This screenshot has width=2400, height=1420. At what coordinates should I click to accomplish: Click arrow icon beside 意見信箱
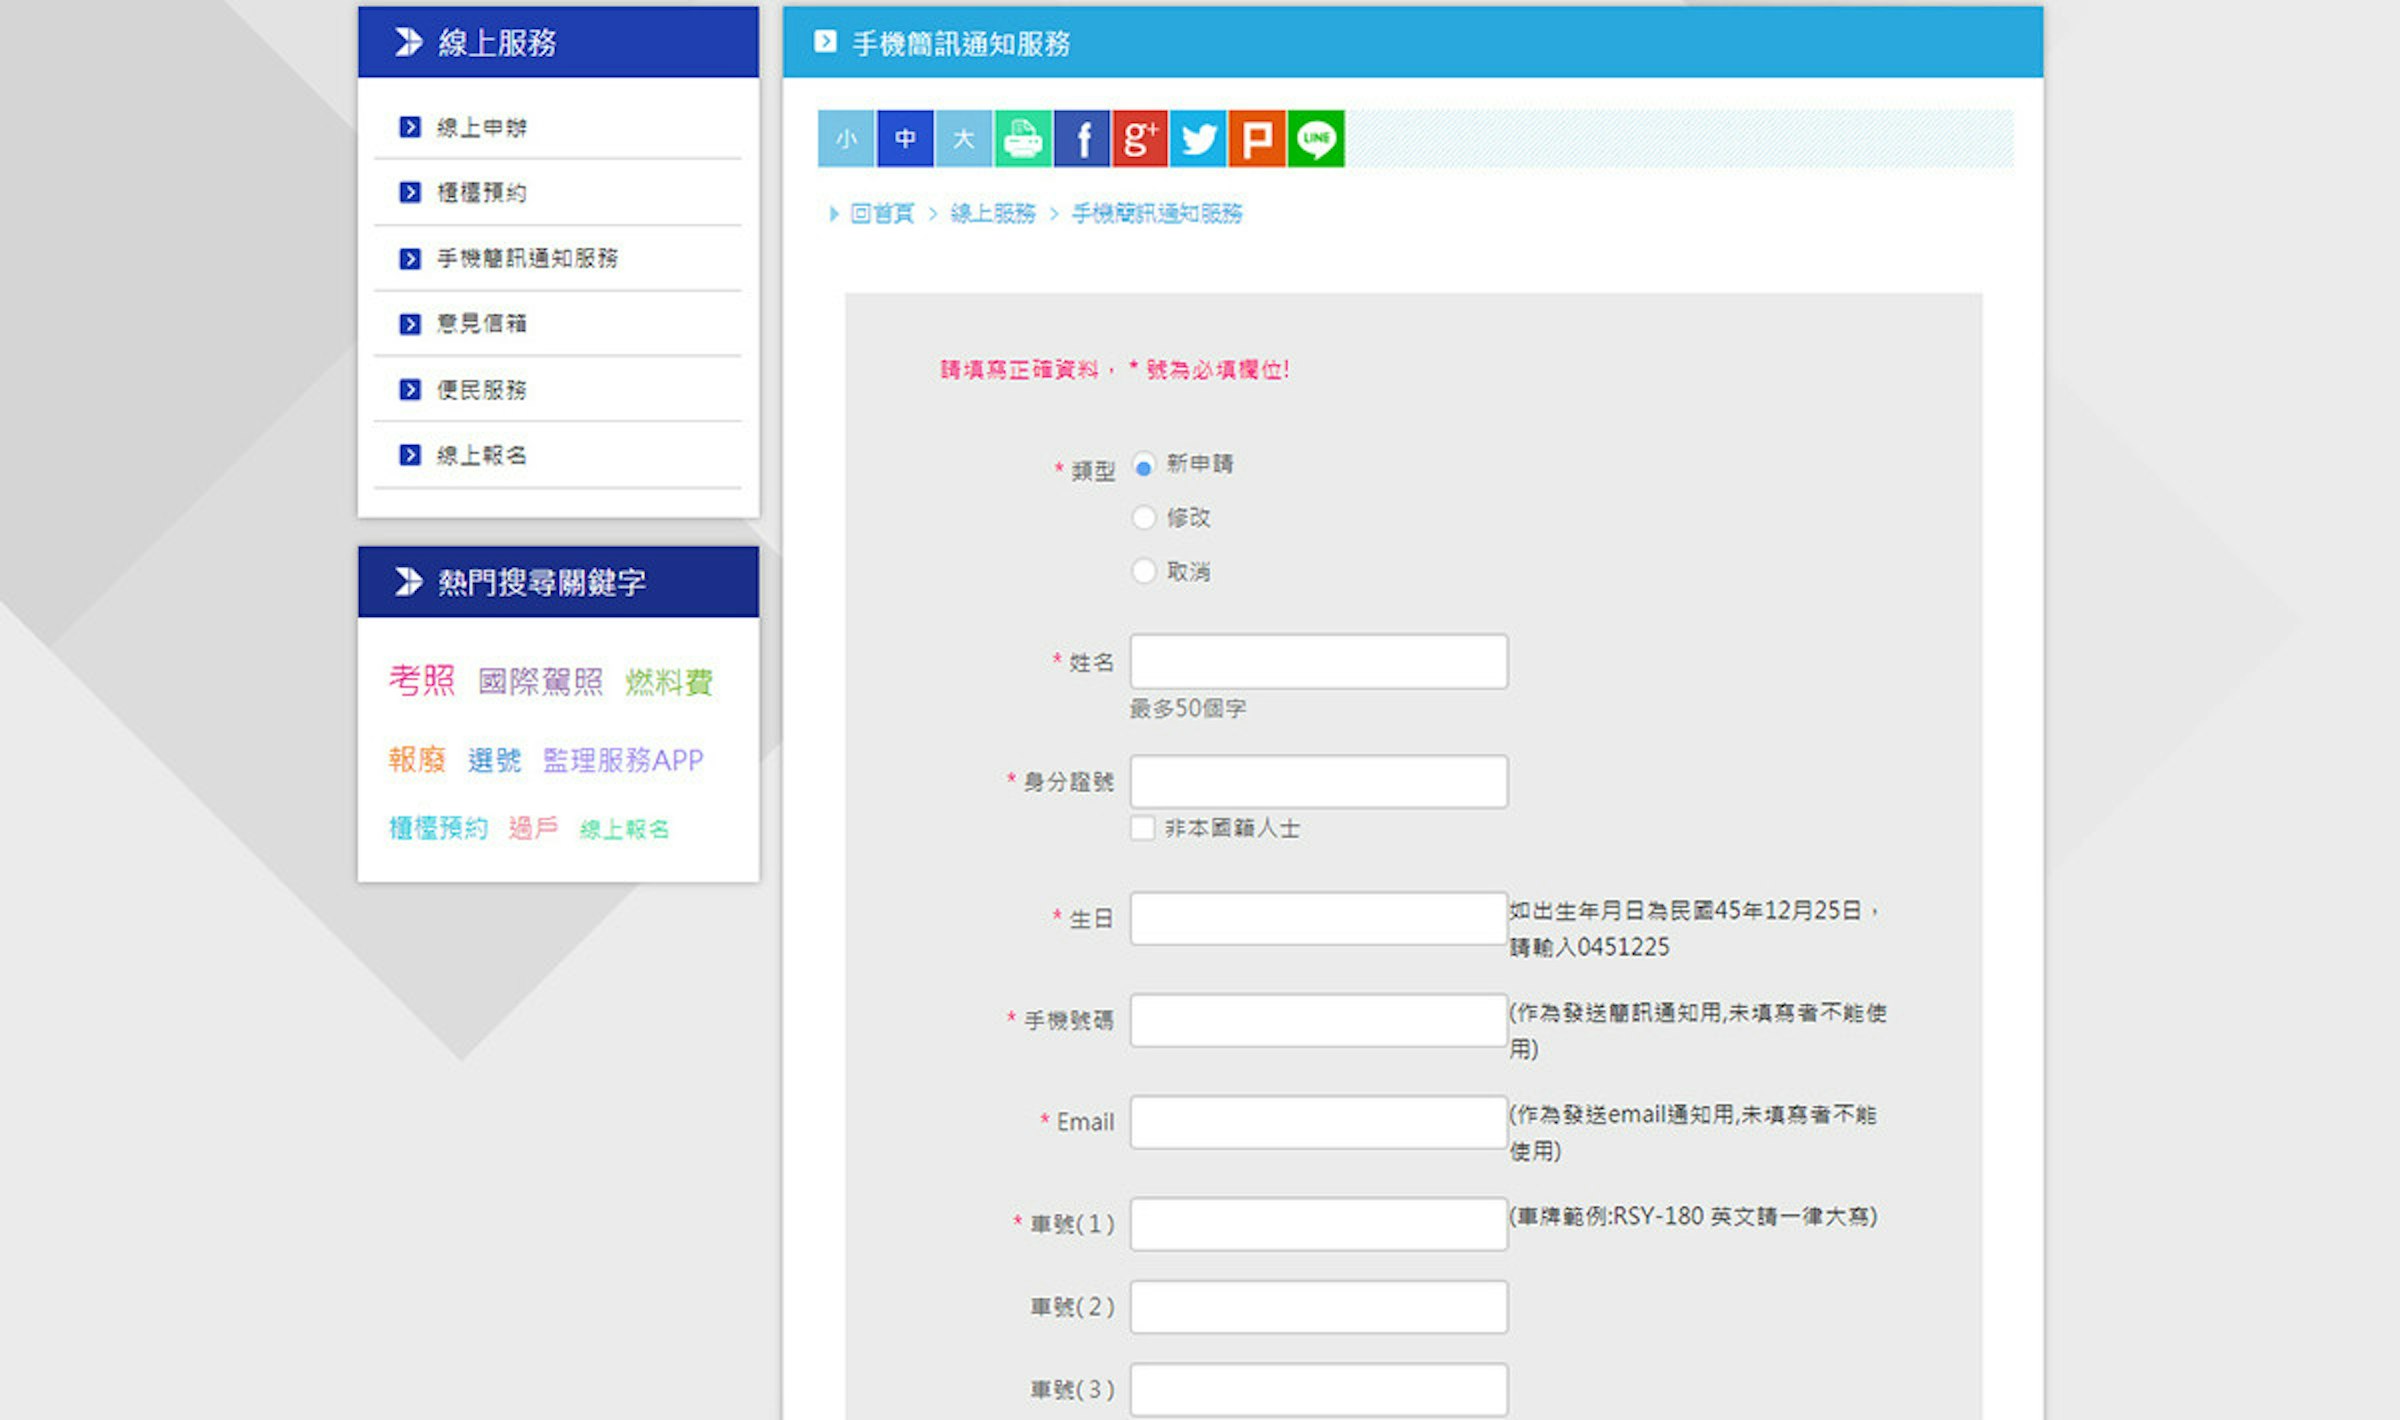click(x=410, y=324)
